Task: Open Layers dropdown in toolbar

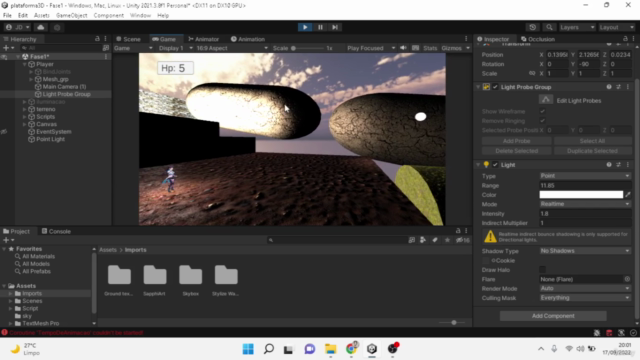Action: pos(578,27)
